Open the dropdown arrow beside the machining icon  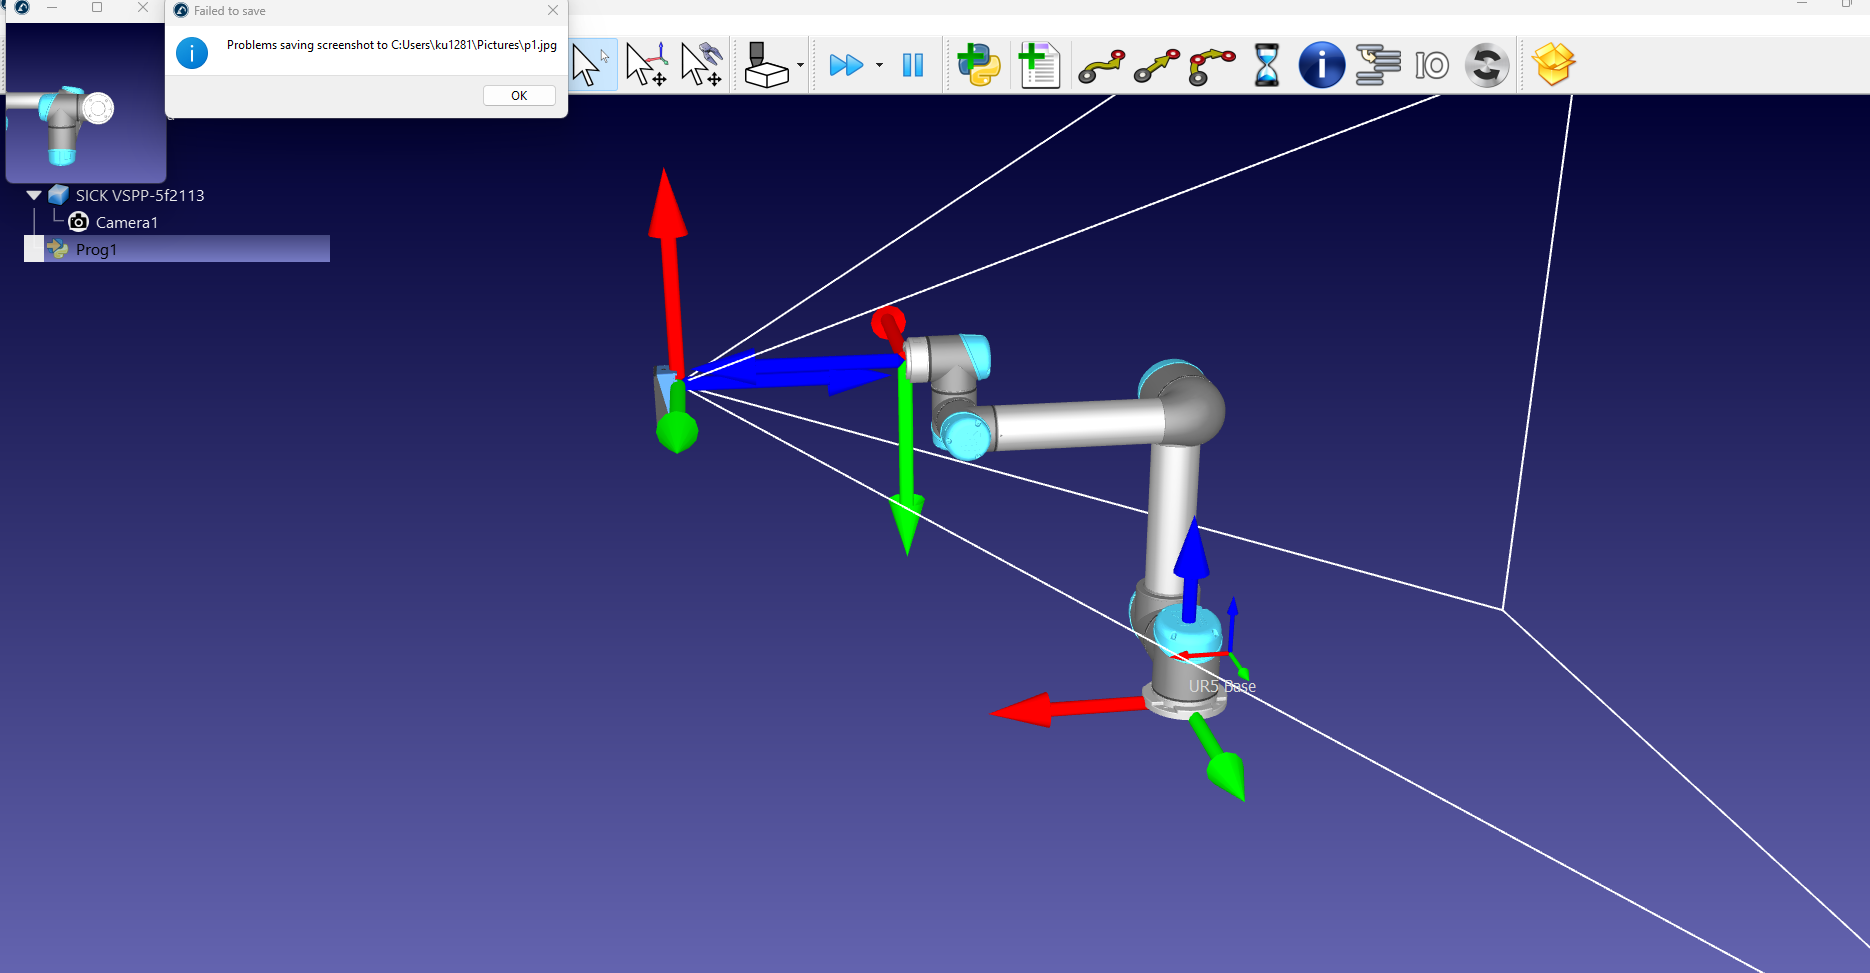(800, 66)
